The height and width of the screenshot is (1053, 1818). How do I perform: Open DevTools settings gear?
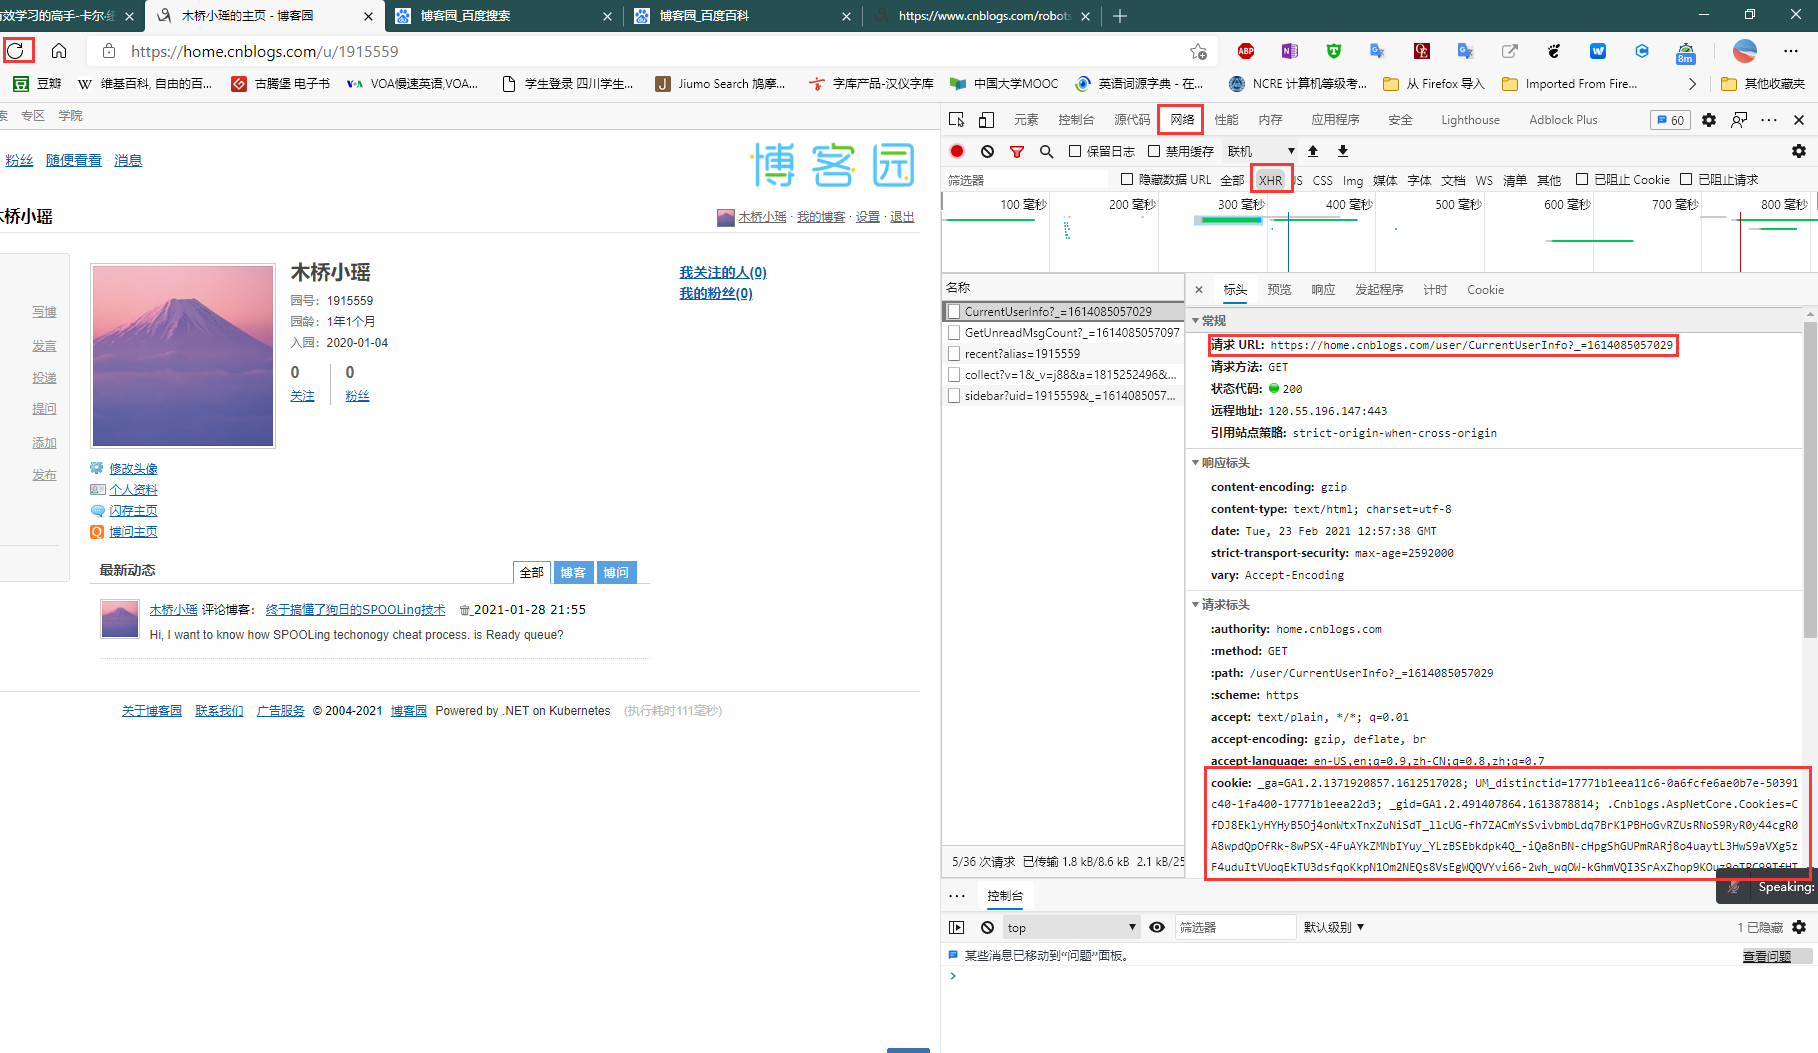tap(1709, 120)
